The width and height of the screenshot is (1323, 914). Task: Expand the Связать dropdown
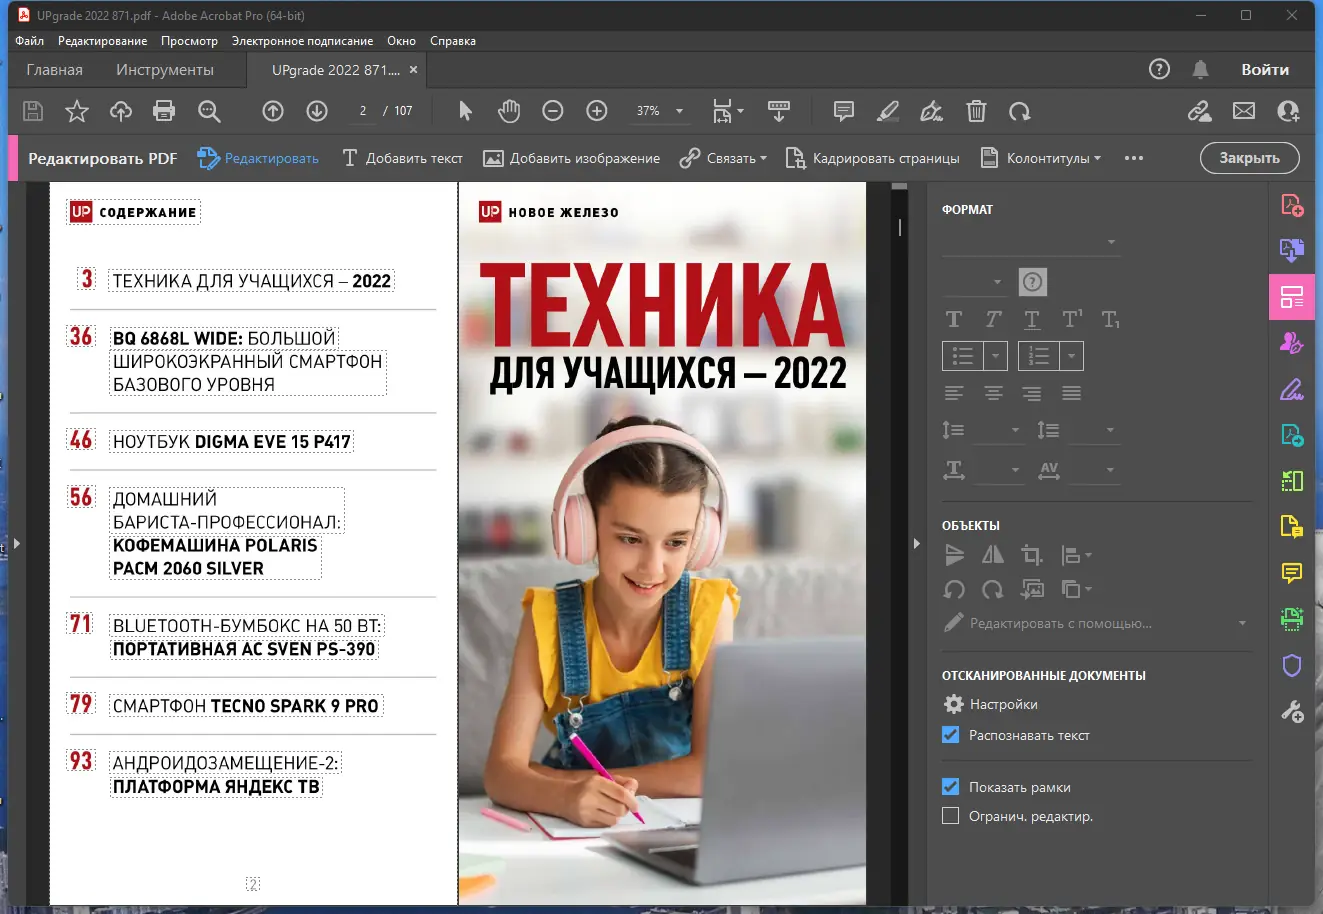724,158
